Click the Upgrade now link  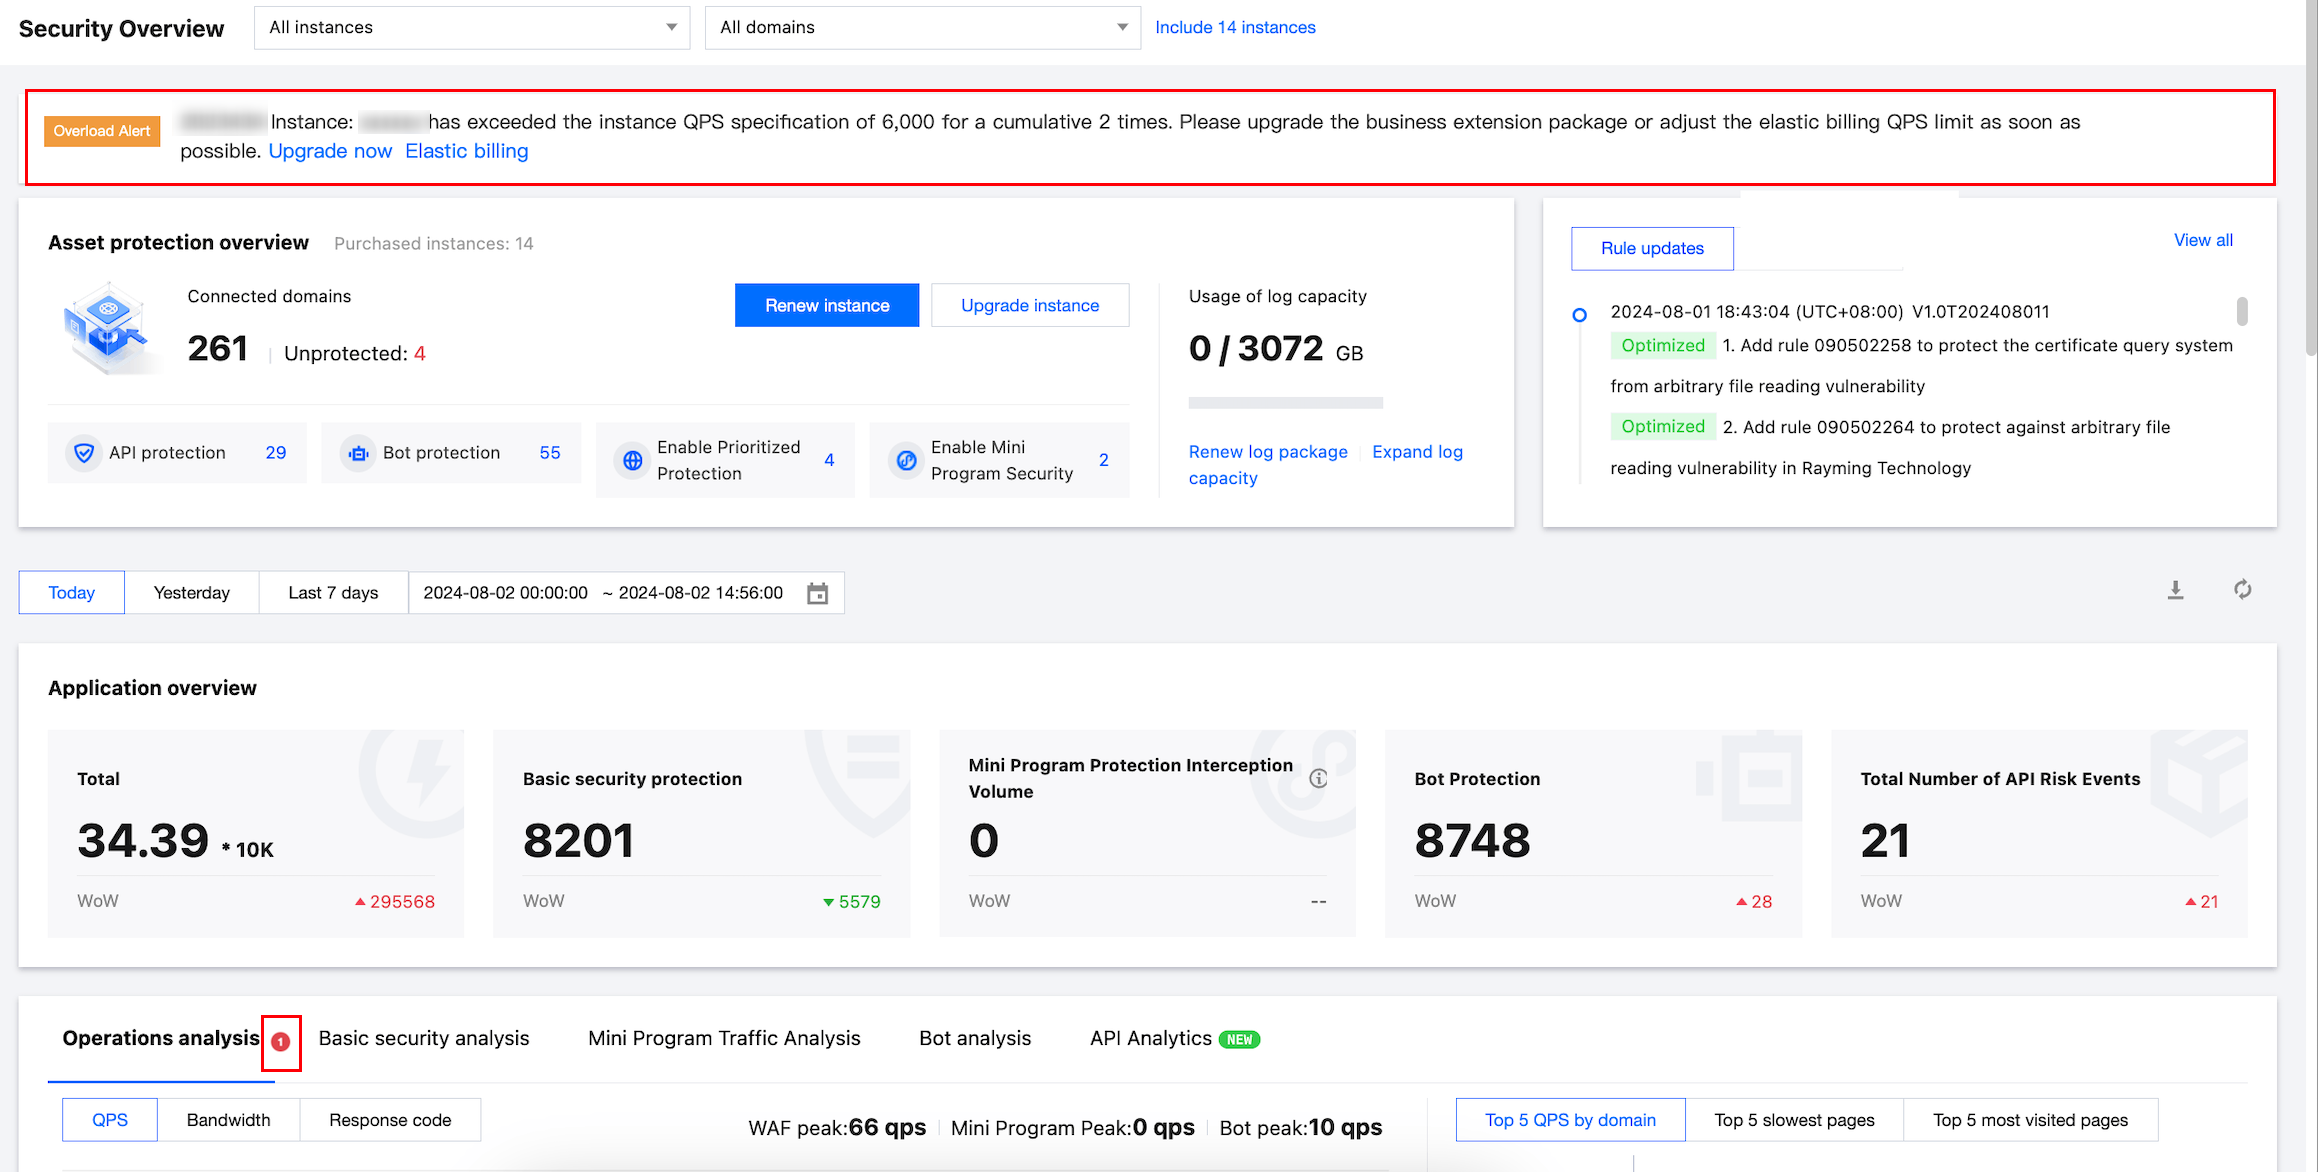point(330,151)
